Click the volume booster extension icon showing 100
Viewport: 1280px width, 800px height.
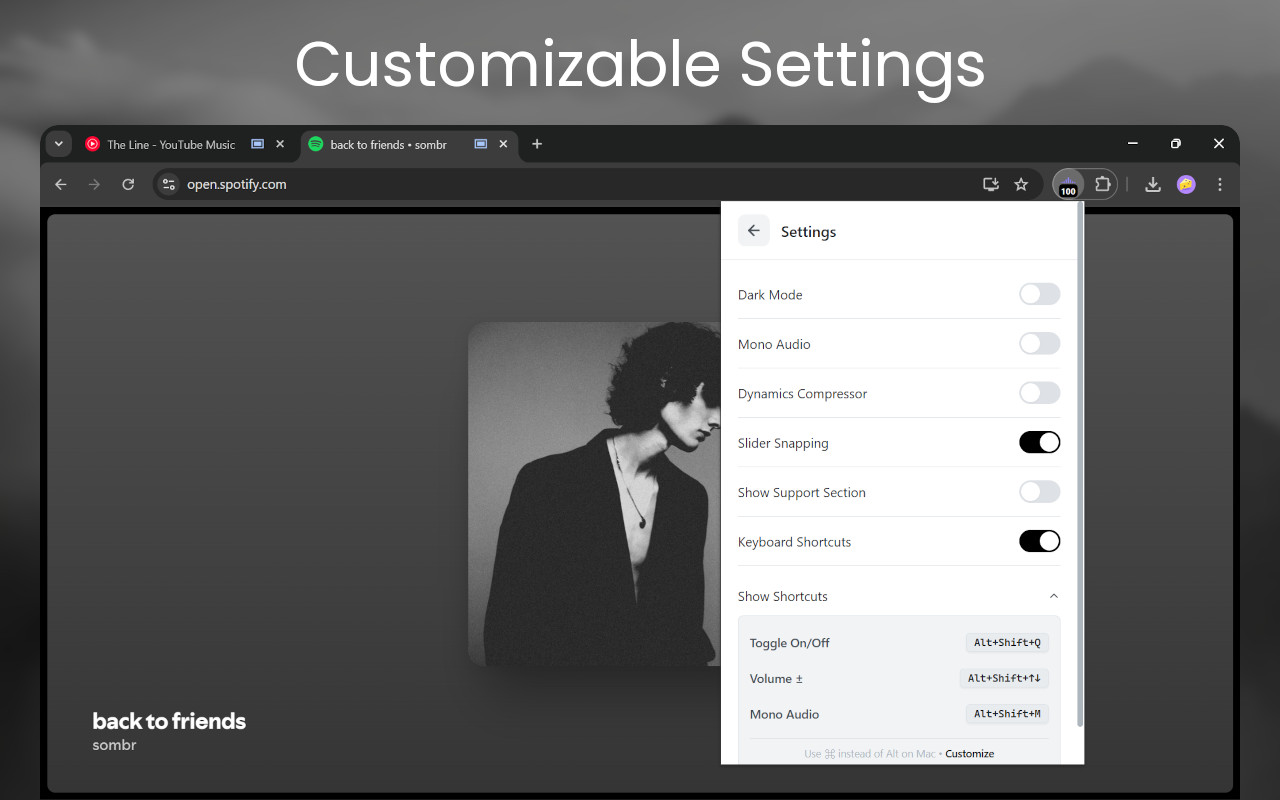tap(1067, 184)
